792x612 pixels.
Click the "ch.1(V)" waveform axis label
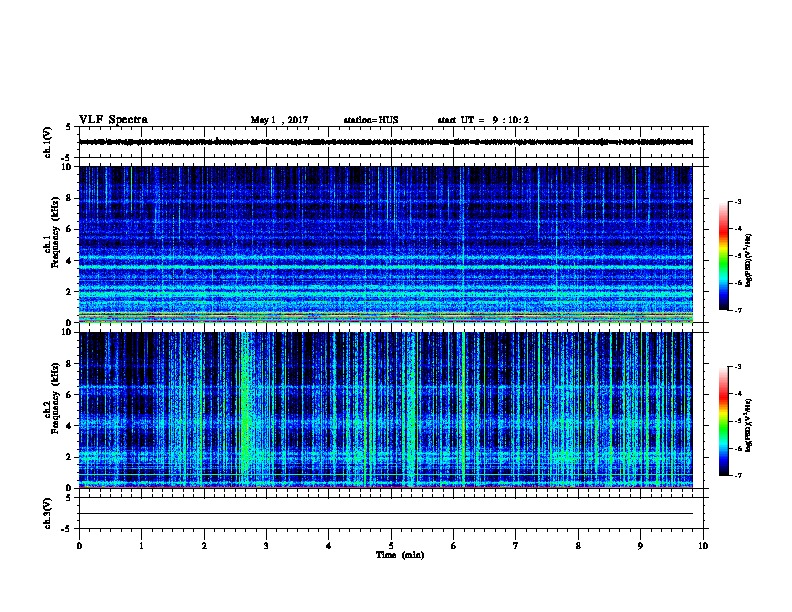pos(47,142)
